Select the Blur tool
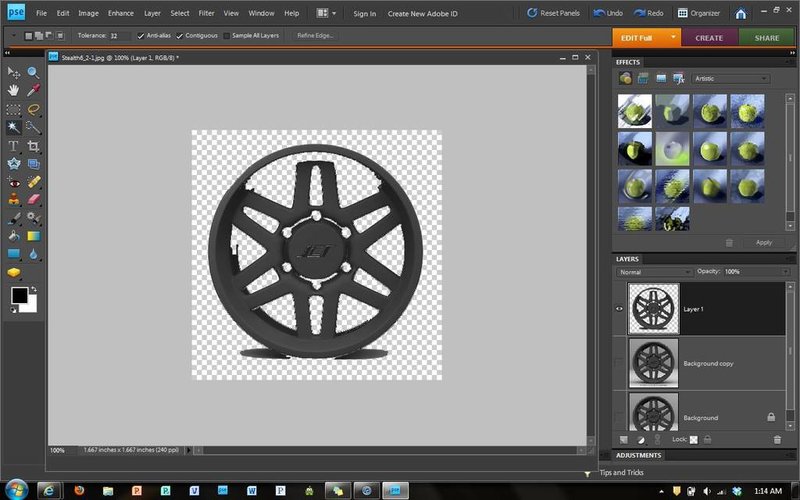The width and height of the screenshot is (800, 500). click(x=33, y=254)
